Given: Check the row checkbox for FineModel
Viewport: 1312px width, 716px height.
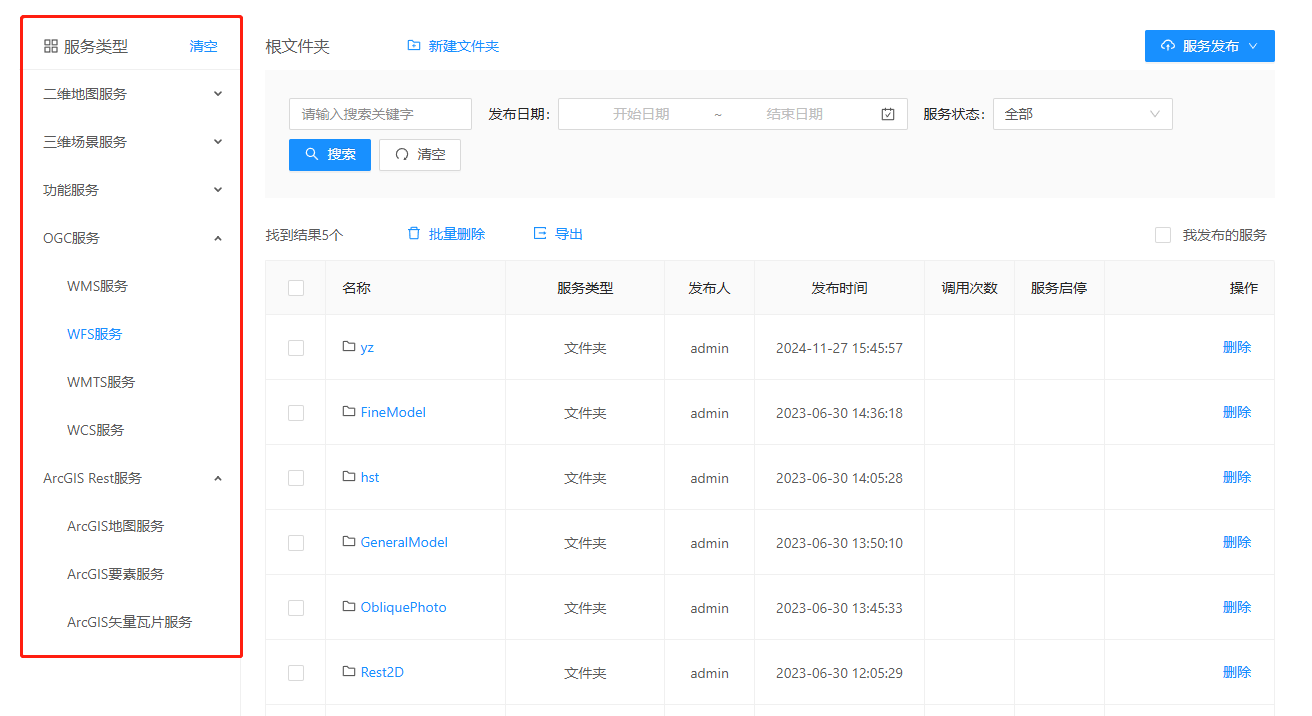Looking at the screenshot, I should click(296, 413).
